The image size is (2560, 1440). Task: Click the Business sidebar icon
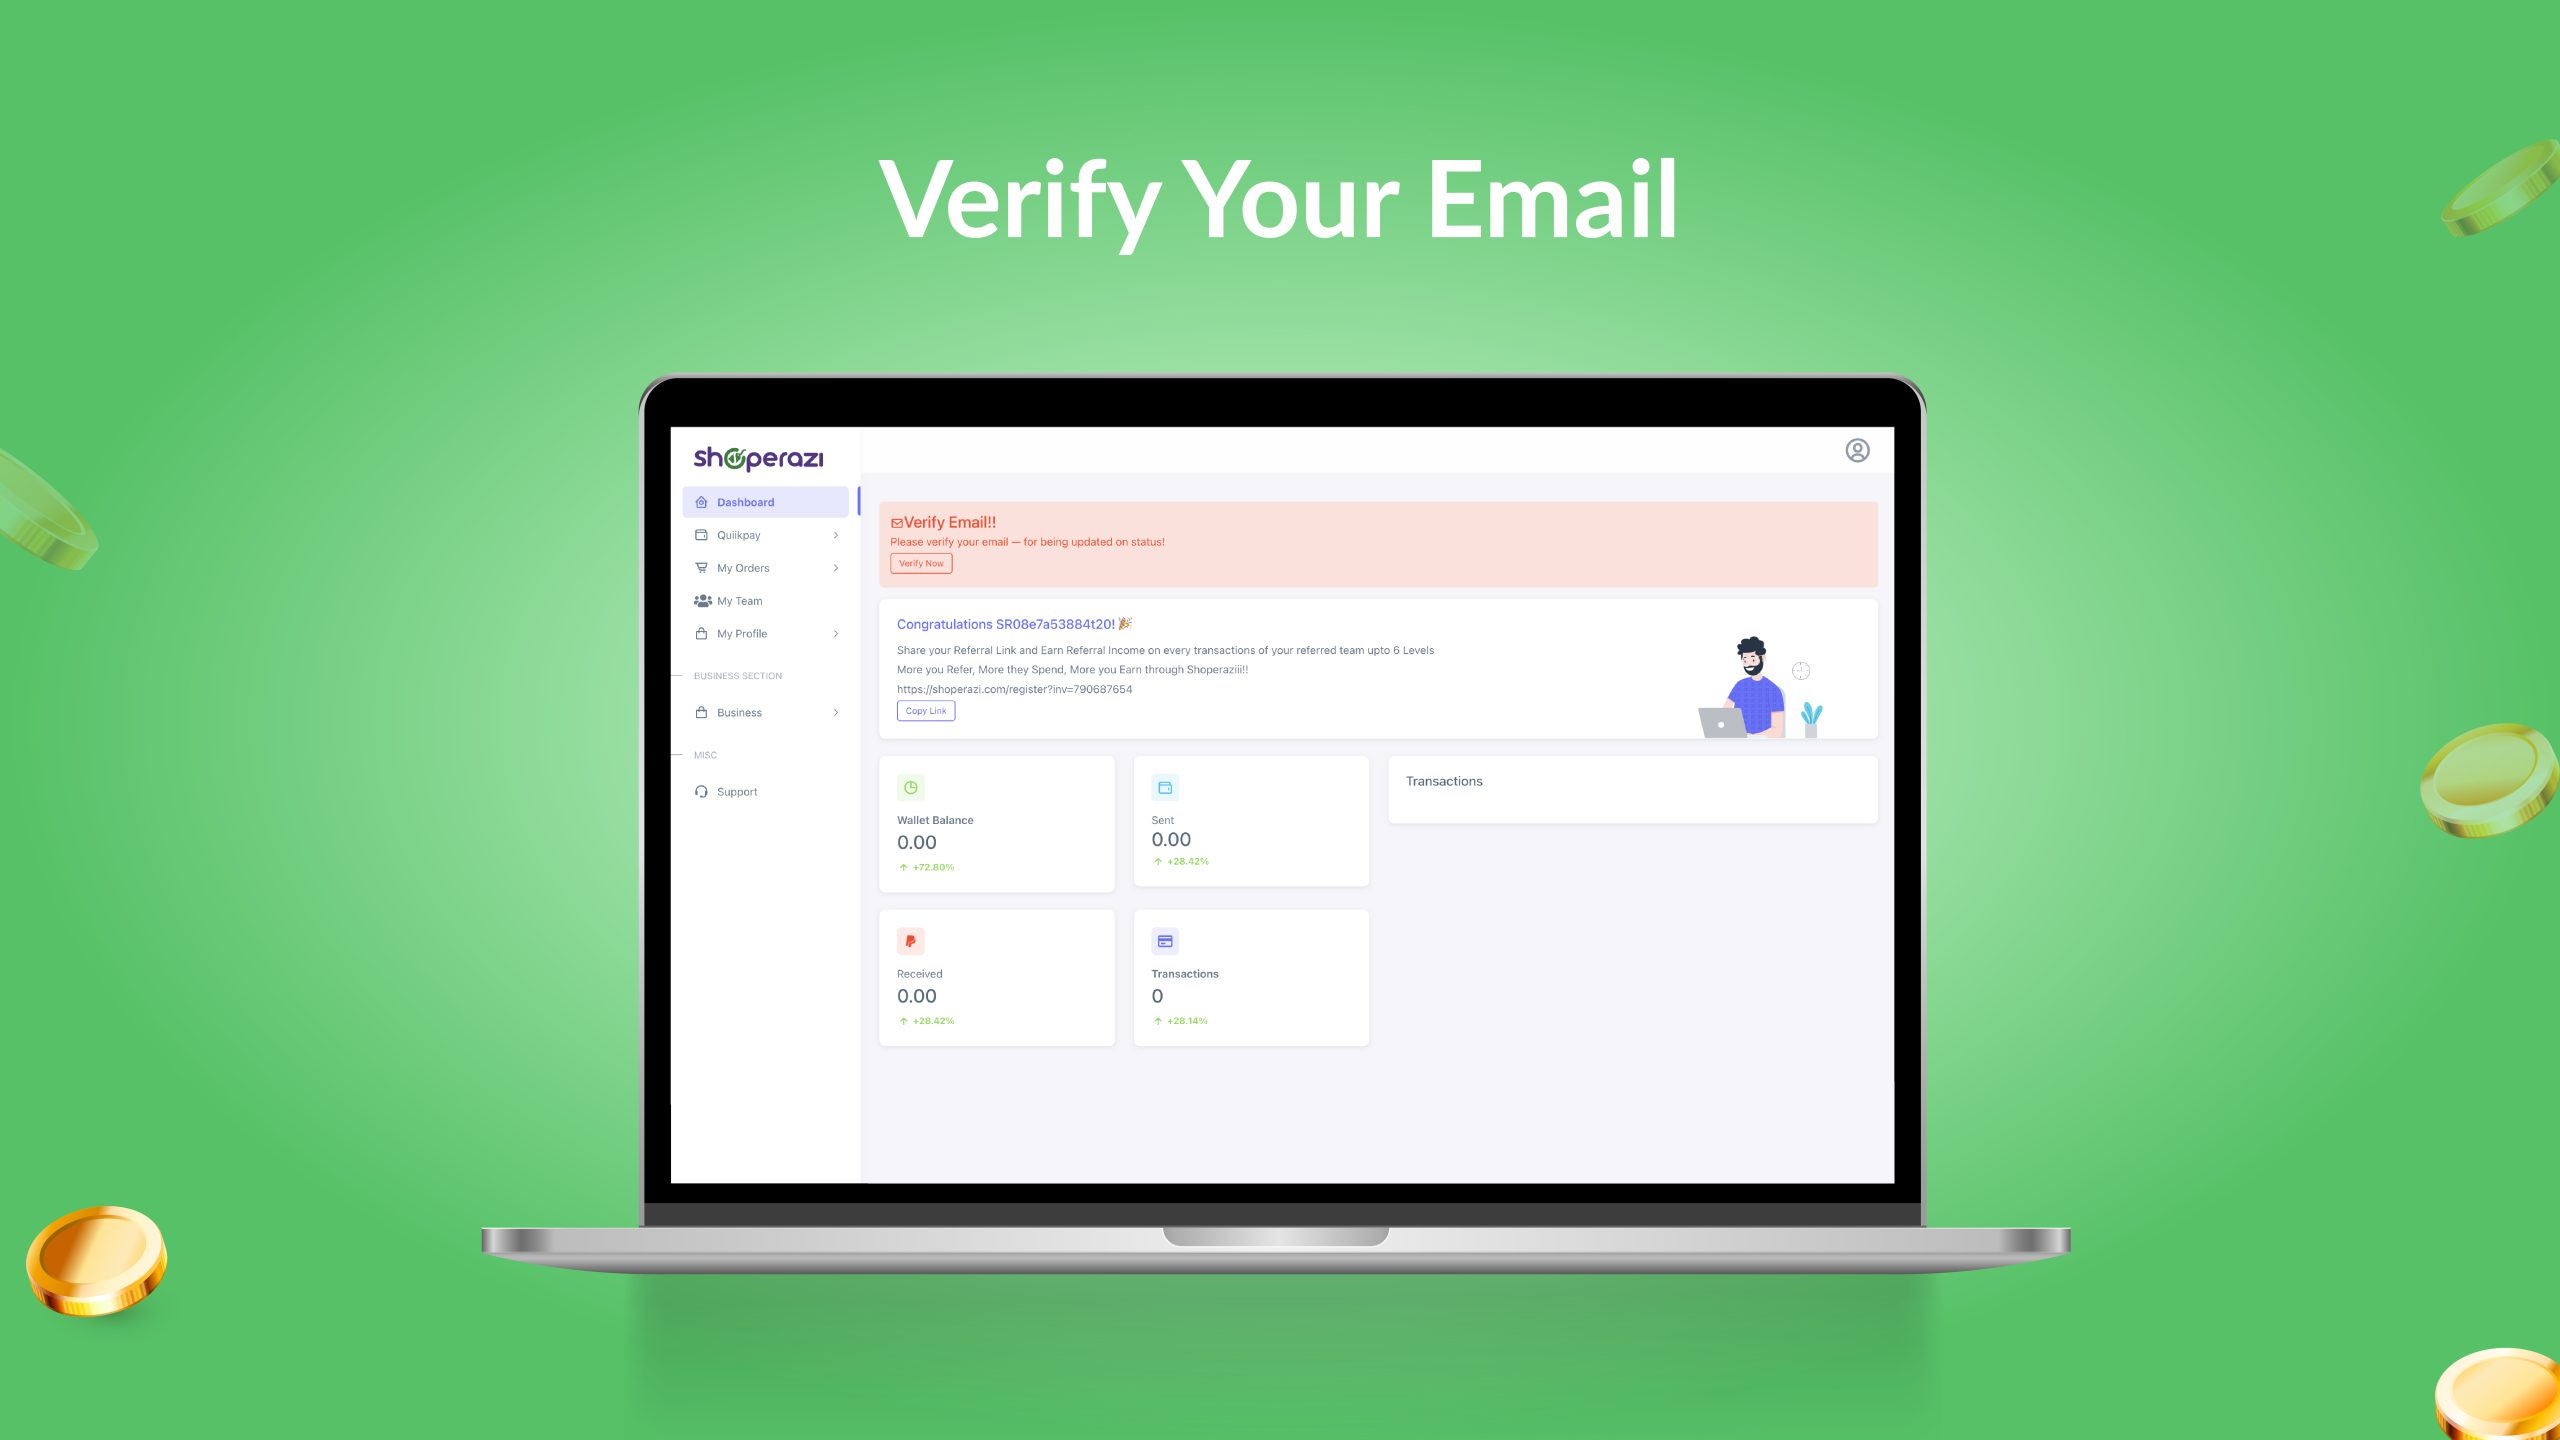(x=702, y=712)
